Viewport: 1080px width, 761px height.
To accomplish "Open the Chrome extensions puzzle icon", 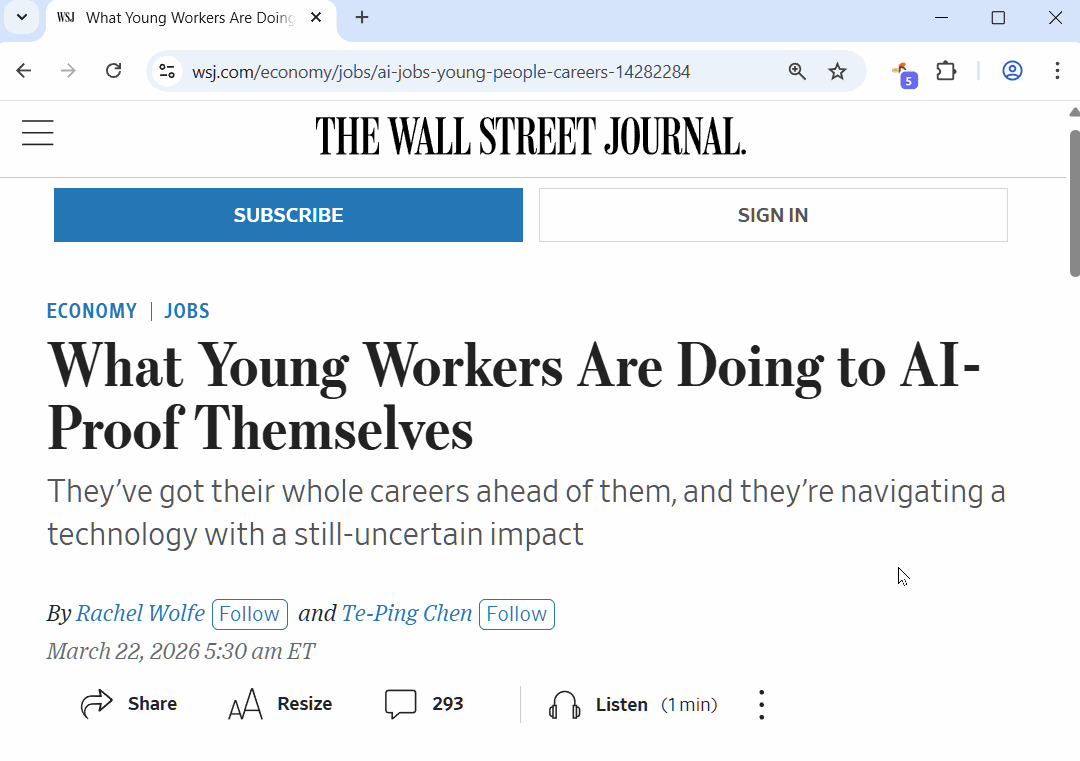I will click(x=945, y=71).
